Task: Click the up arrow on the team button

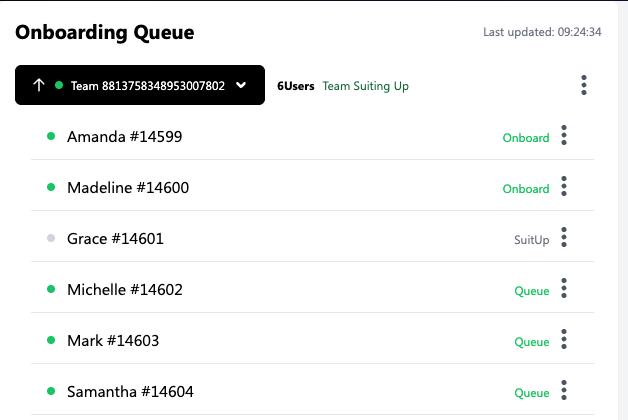Action: tap(39, 86)
